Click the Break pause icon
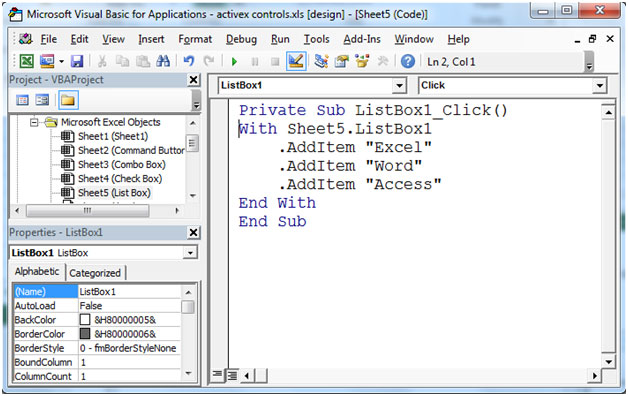628x396 pixels. 255,62
